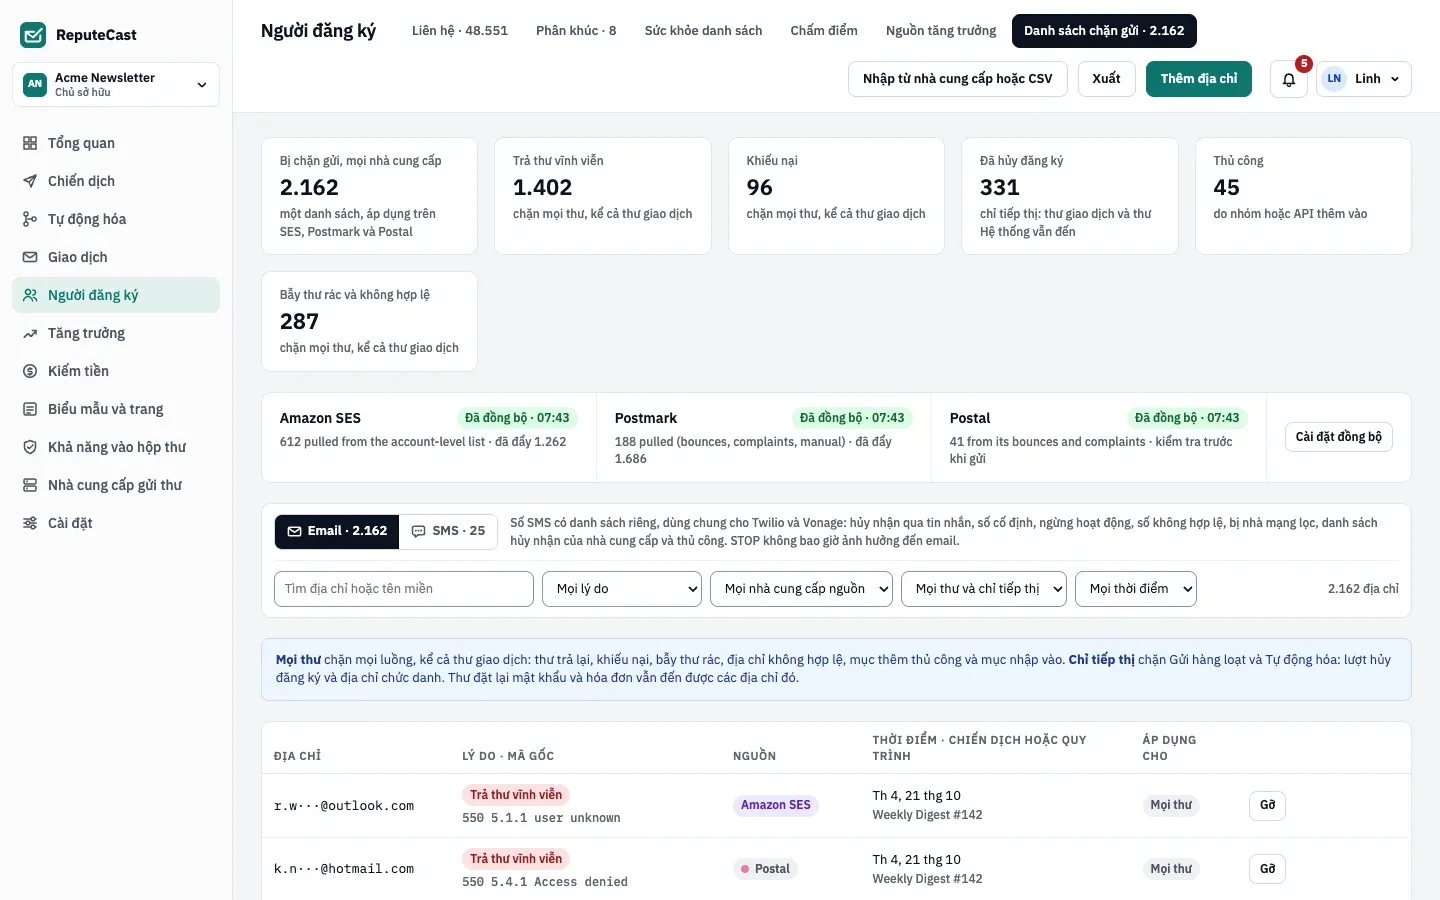Expand the Acme Newsletter workspace switcher
Screen dimensions: 1440x900
[x=116, y=85]
